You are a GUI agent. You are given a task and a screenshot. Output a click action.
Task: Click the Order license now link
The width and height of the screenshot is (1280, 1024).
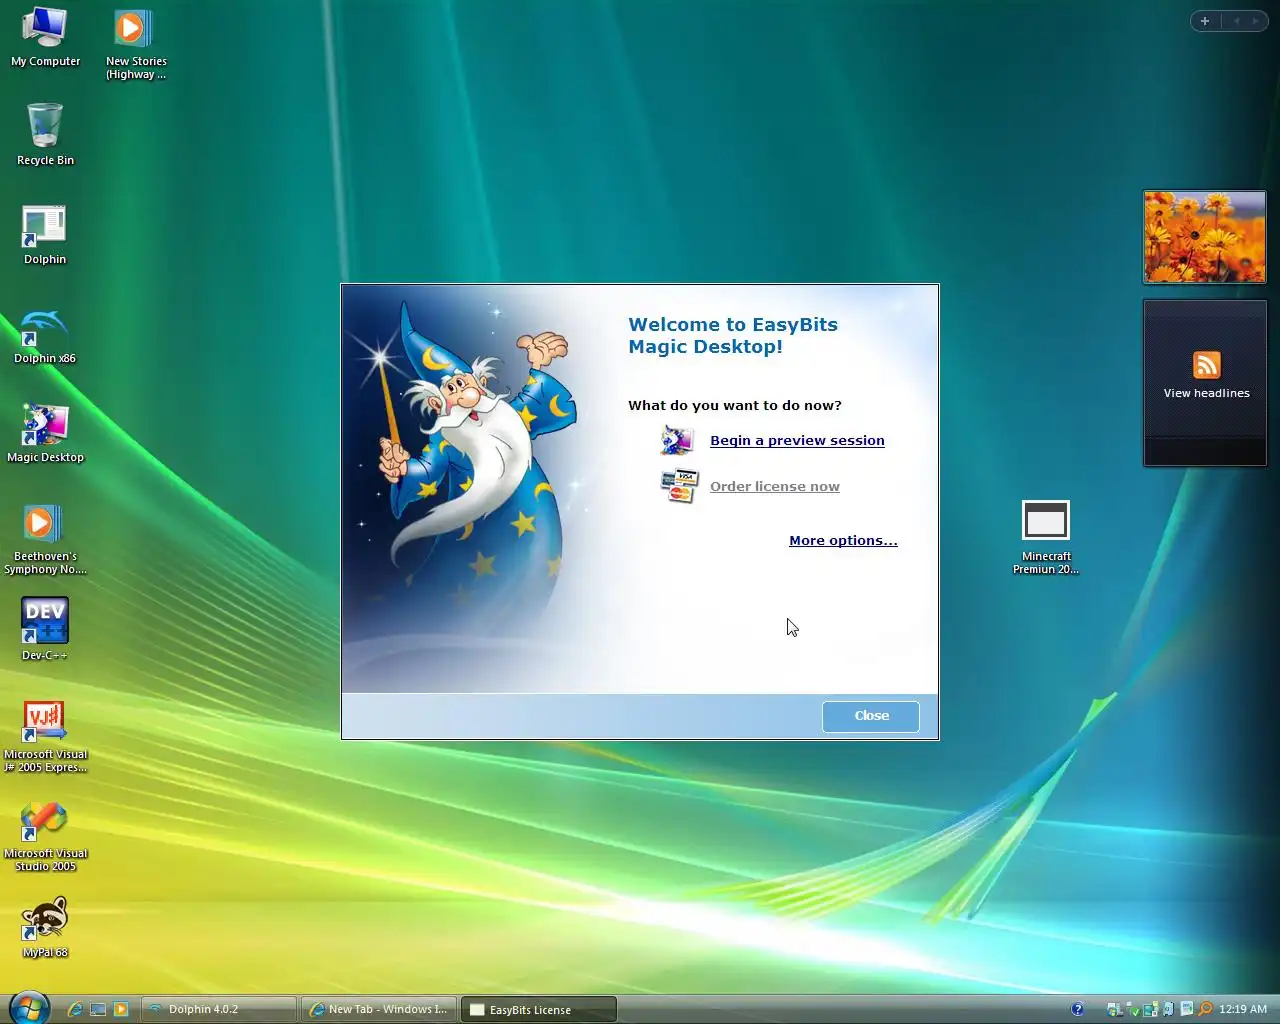(775, 486)
